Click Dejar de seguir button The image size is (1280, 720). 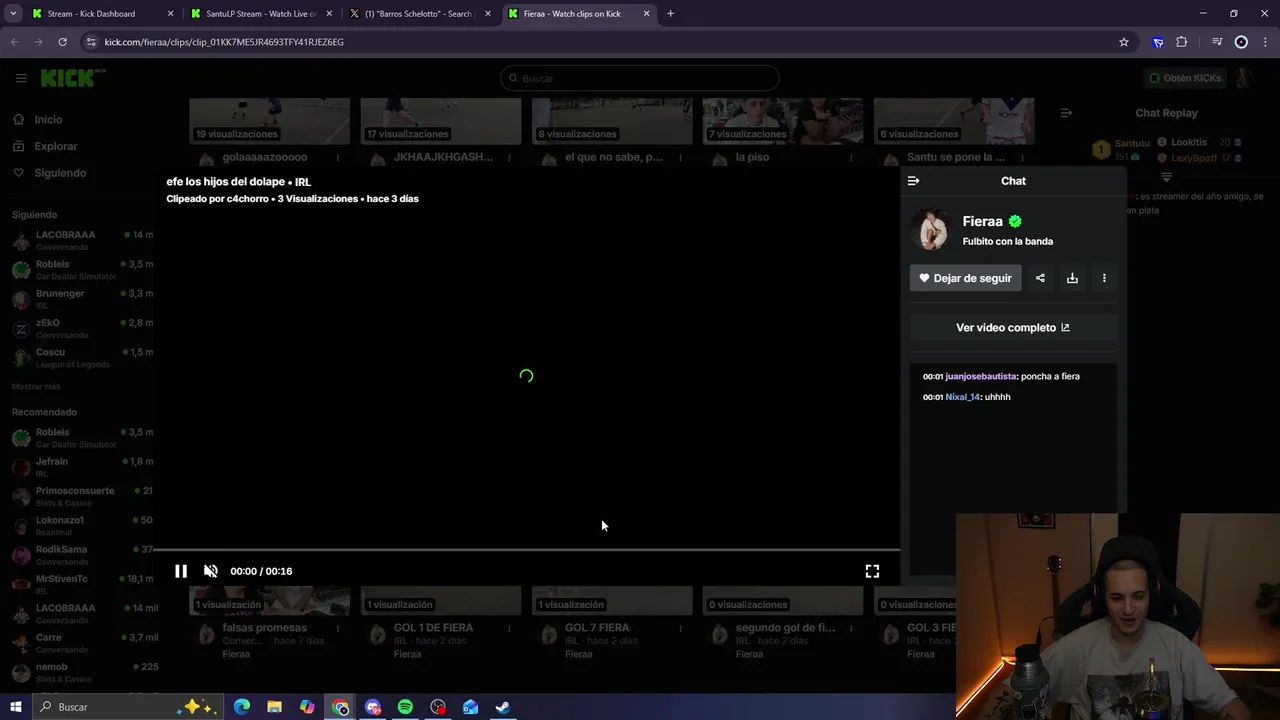(x=966, y=278)
